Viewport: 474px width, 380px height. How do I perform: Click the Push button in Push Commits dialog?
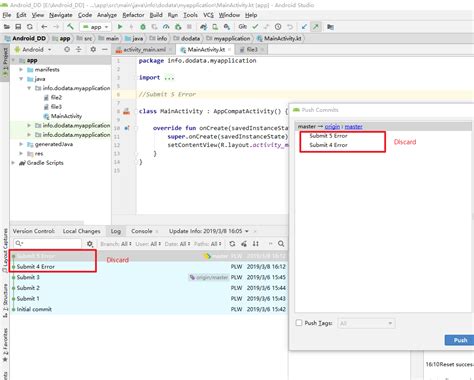pyautogui.click(x=460, y=340)
